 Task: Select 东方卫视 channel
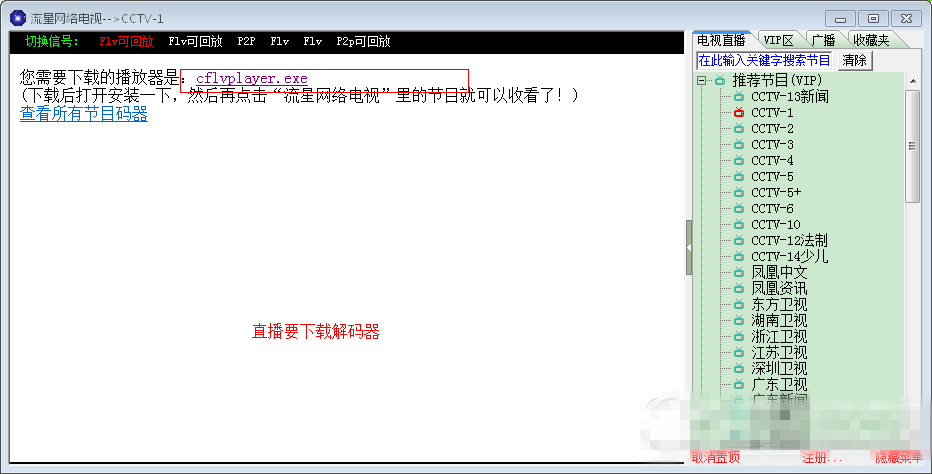pos(779,305)
